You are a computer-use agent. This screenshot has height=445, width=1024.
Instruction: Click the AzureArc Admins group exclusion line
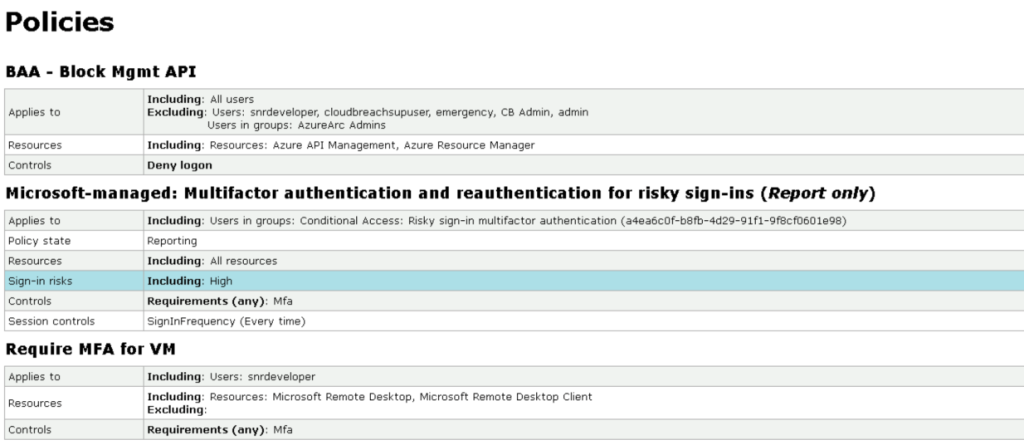click(x=296, y=125)
